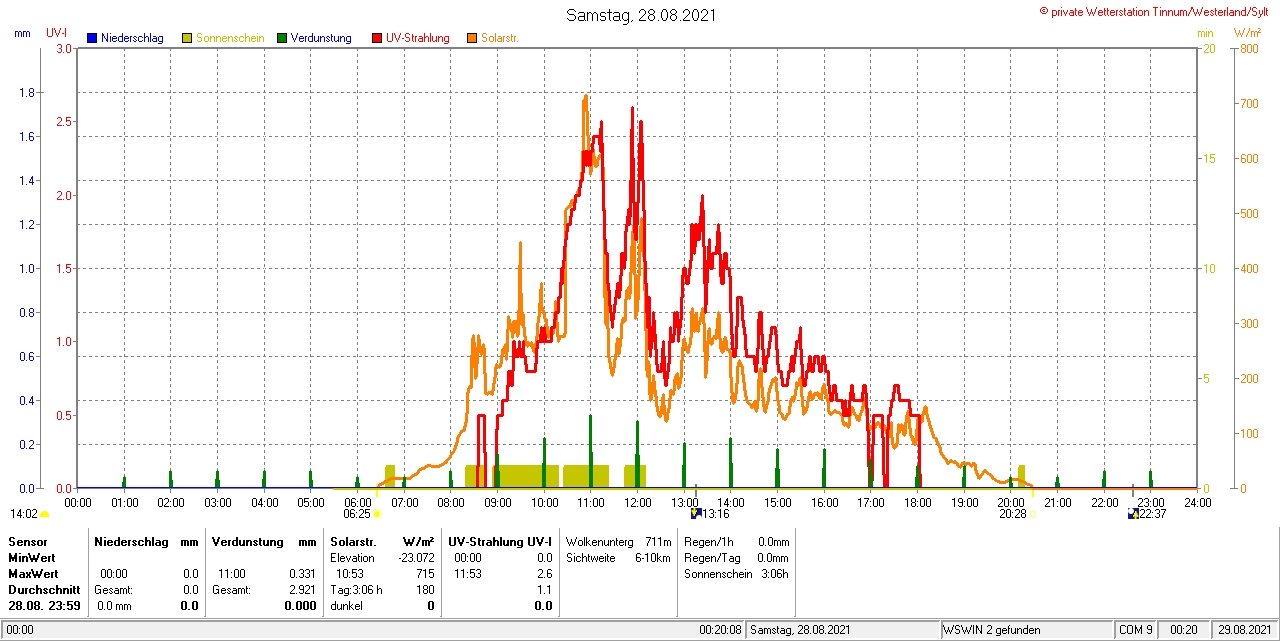
Task: Select the Verdunstung legend label
Action: pos(322,38)
